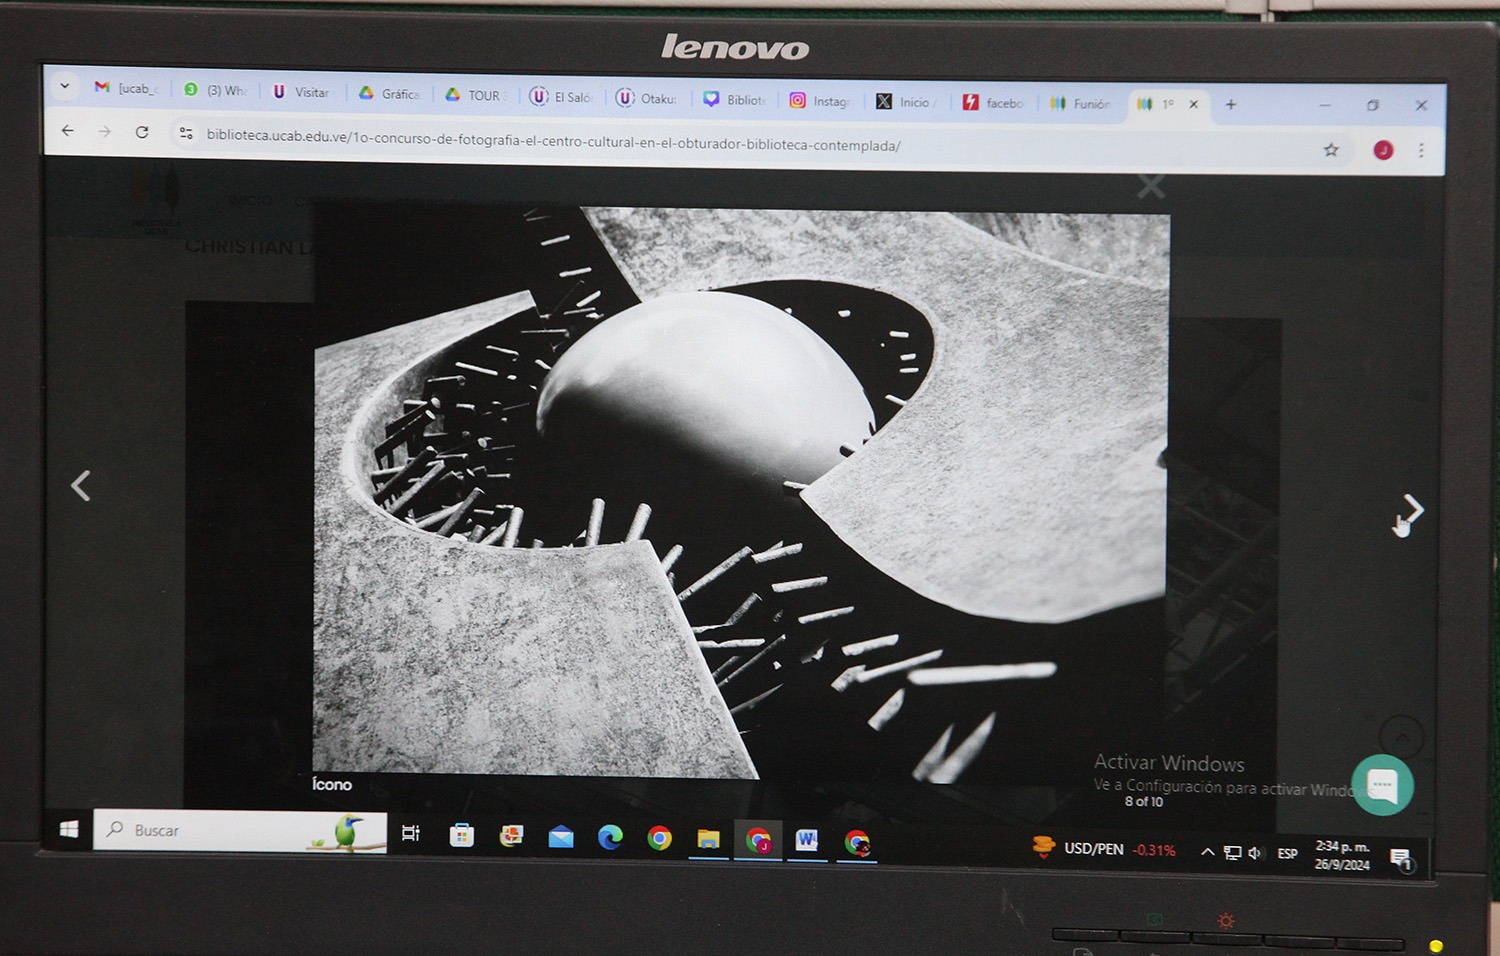Switch to the Gmail ucab tab
The image size is (1500, 956).
127,88
